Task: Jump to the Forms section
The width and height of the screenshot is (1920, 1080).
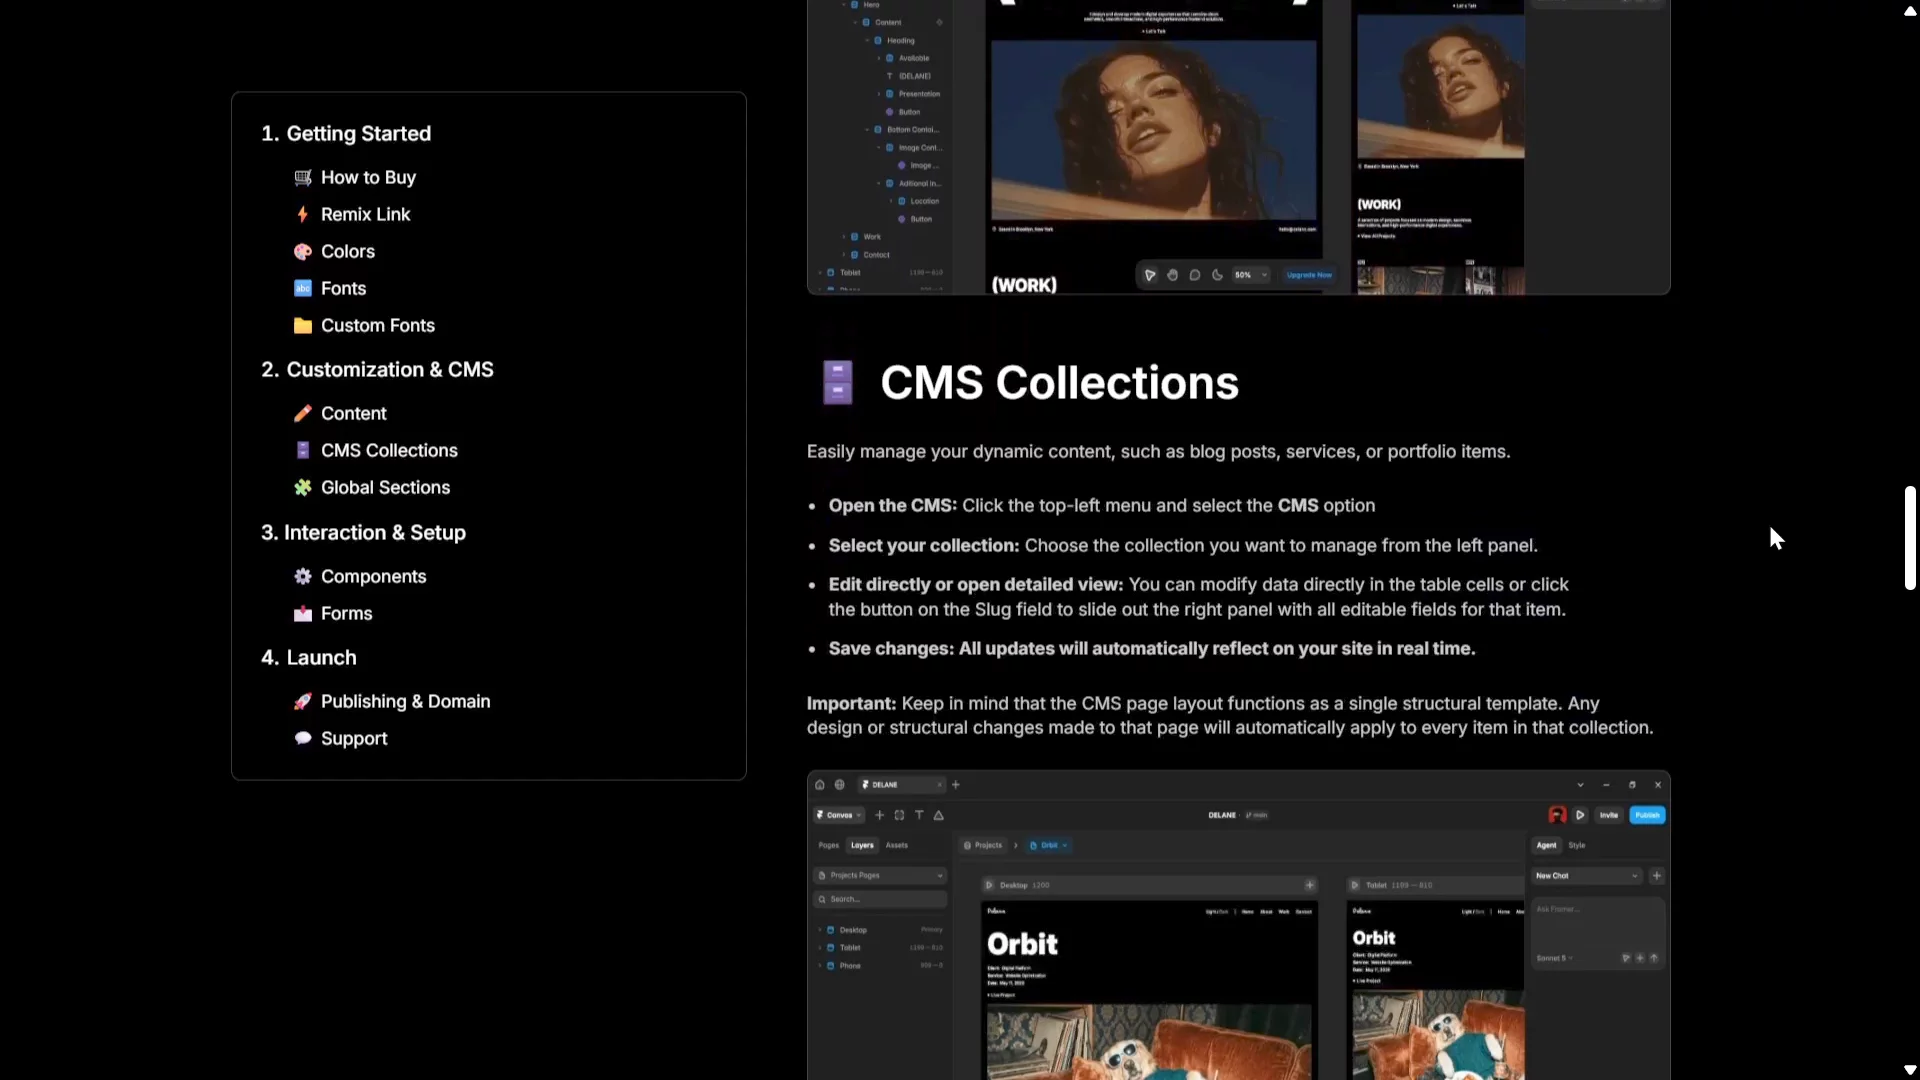Action: tap(346, 614)
